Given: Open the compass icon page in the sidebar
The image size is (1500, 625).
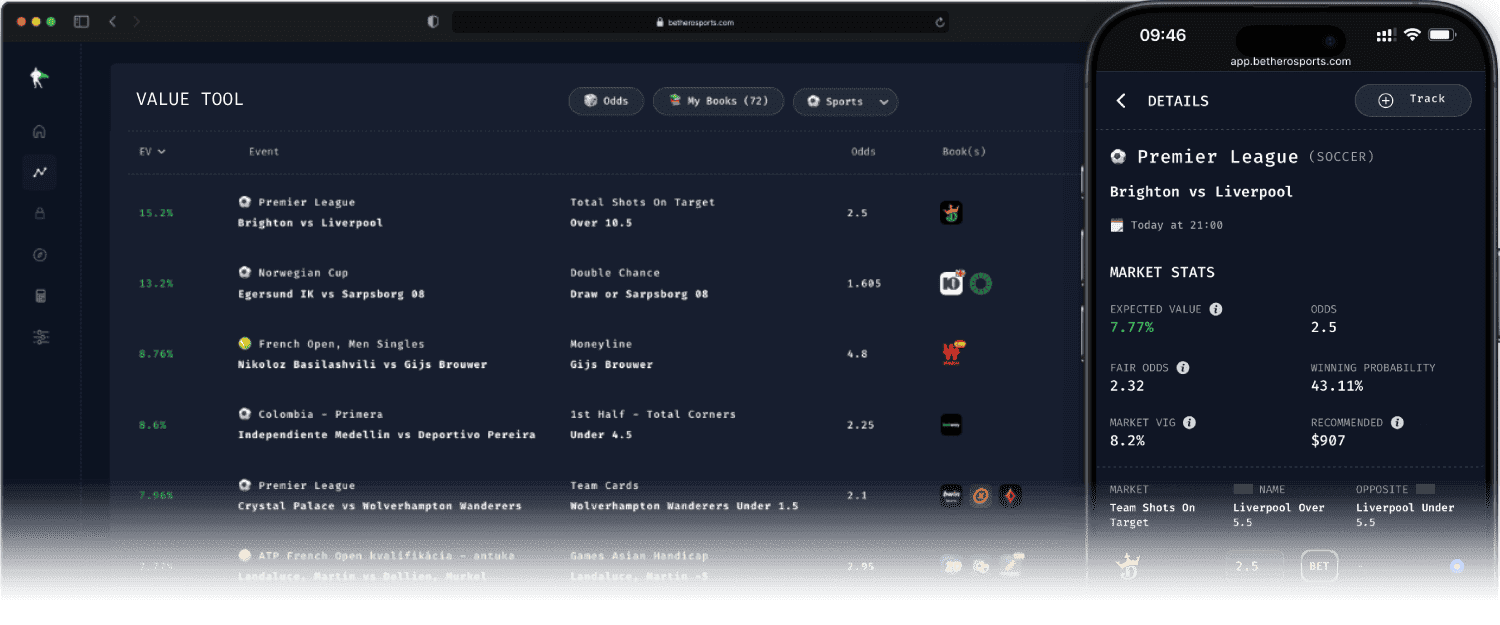Looking at the screenshot, I should (40, 255).
